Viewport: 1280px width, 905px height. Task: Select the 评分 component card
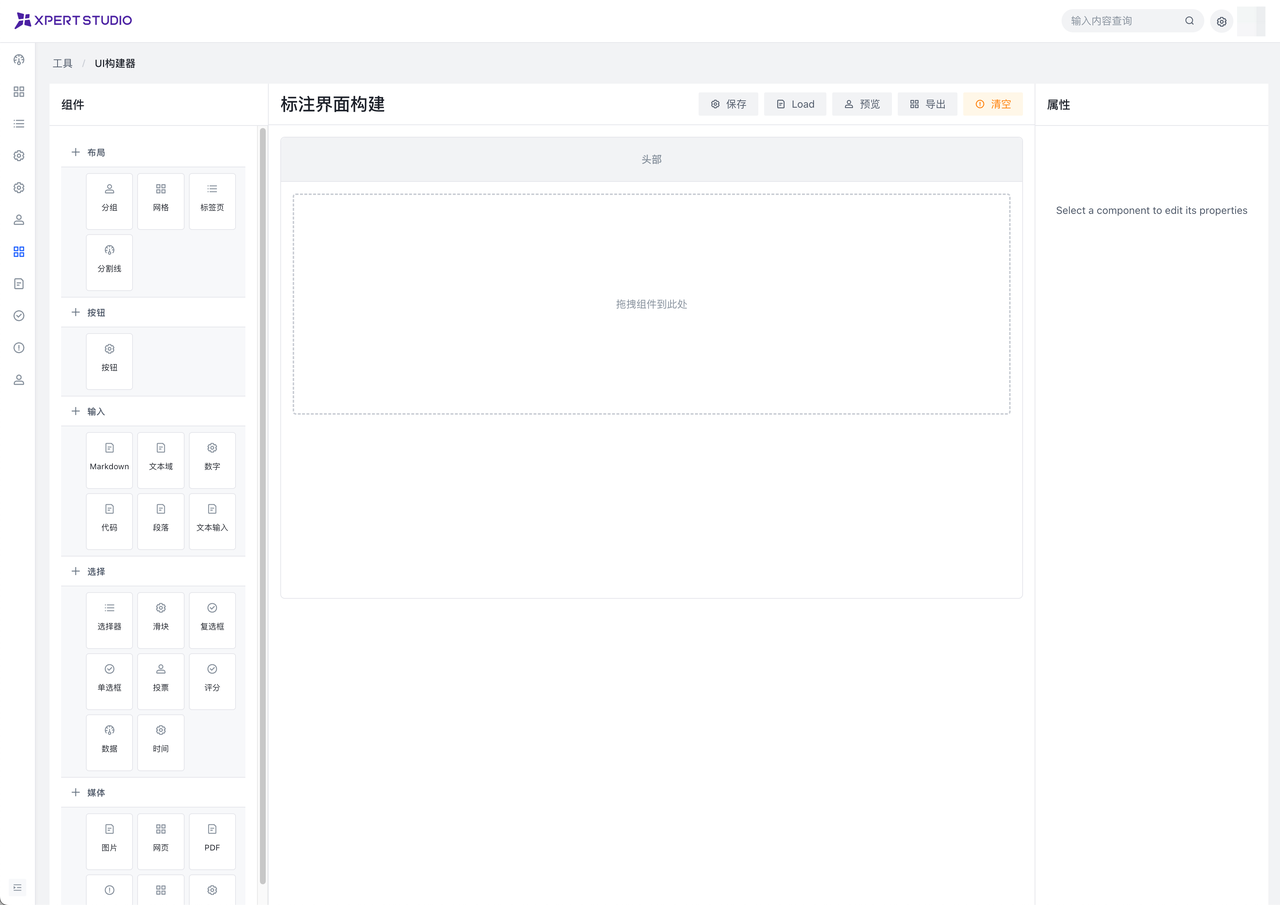212,681
